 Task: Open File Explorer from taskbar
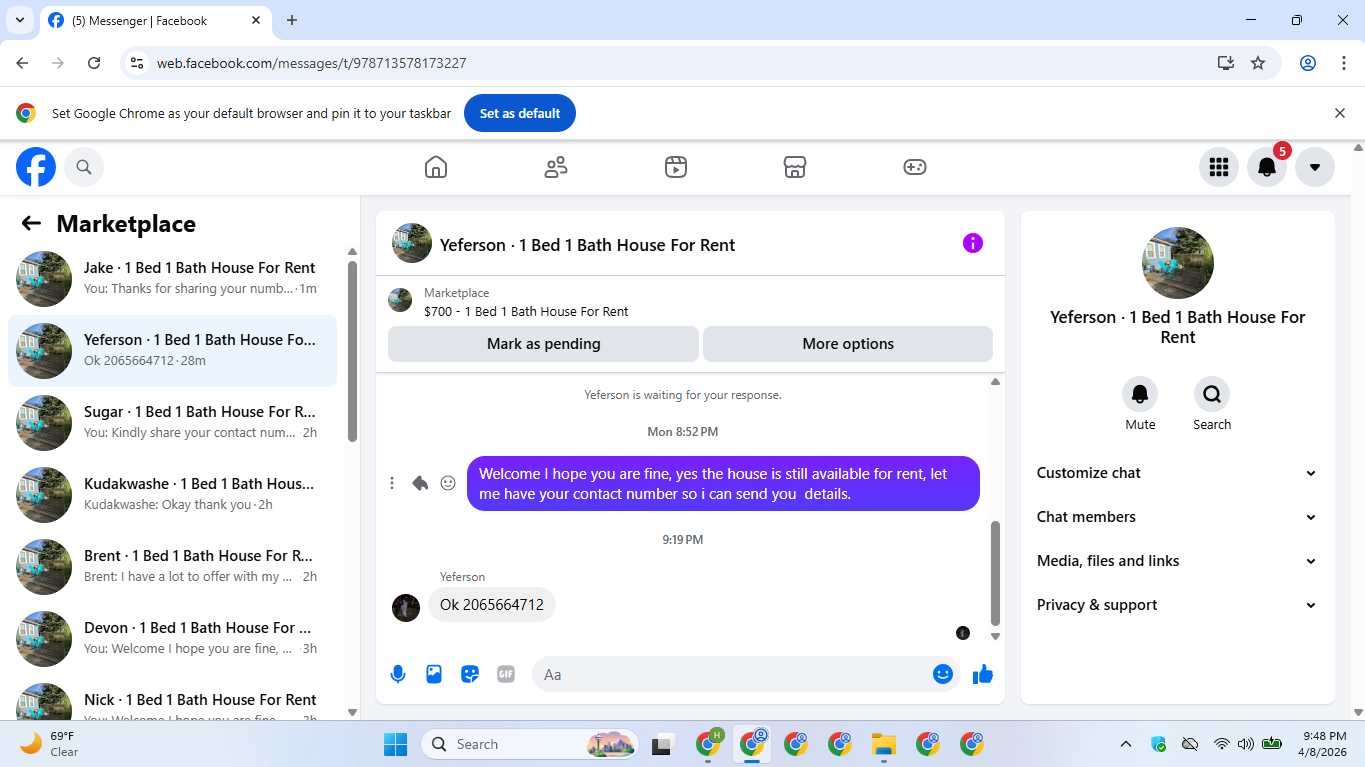pos(883,744)
